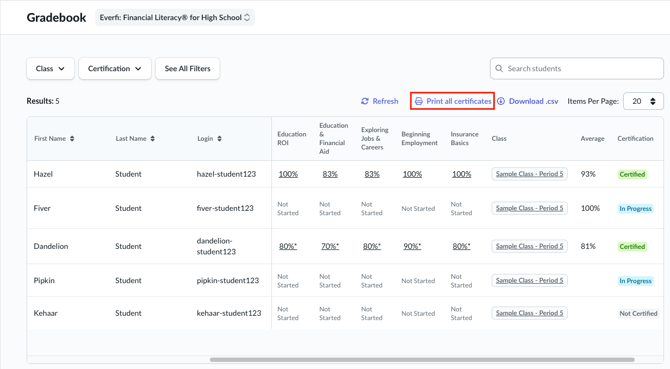Click first name Dandelion
670x369 pixels.
pyautogui.click(x=51, y=246)
